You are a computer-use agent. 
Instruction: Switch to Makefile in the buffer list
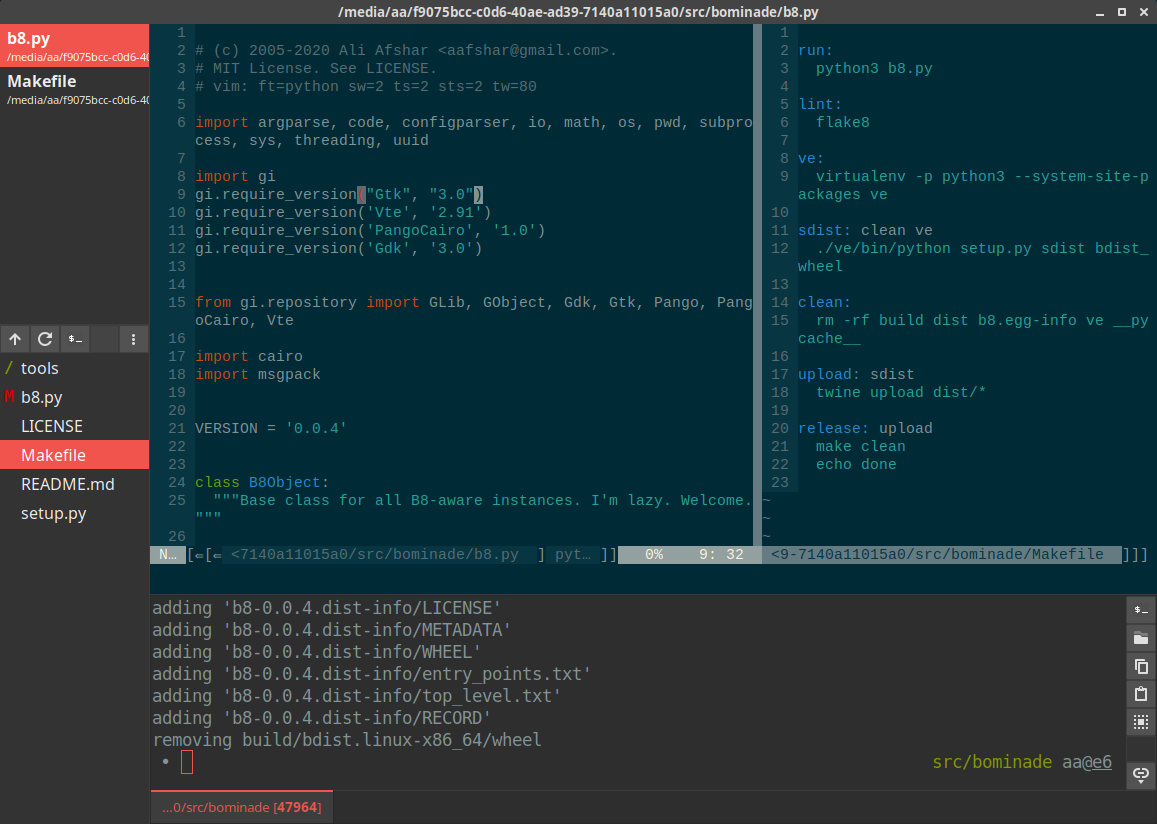coord(75,89)
